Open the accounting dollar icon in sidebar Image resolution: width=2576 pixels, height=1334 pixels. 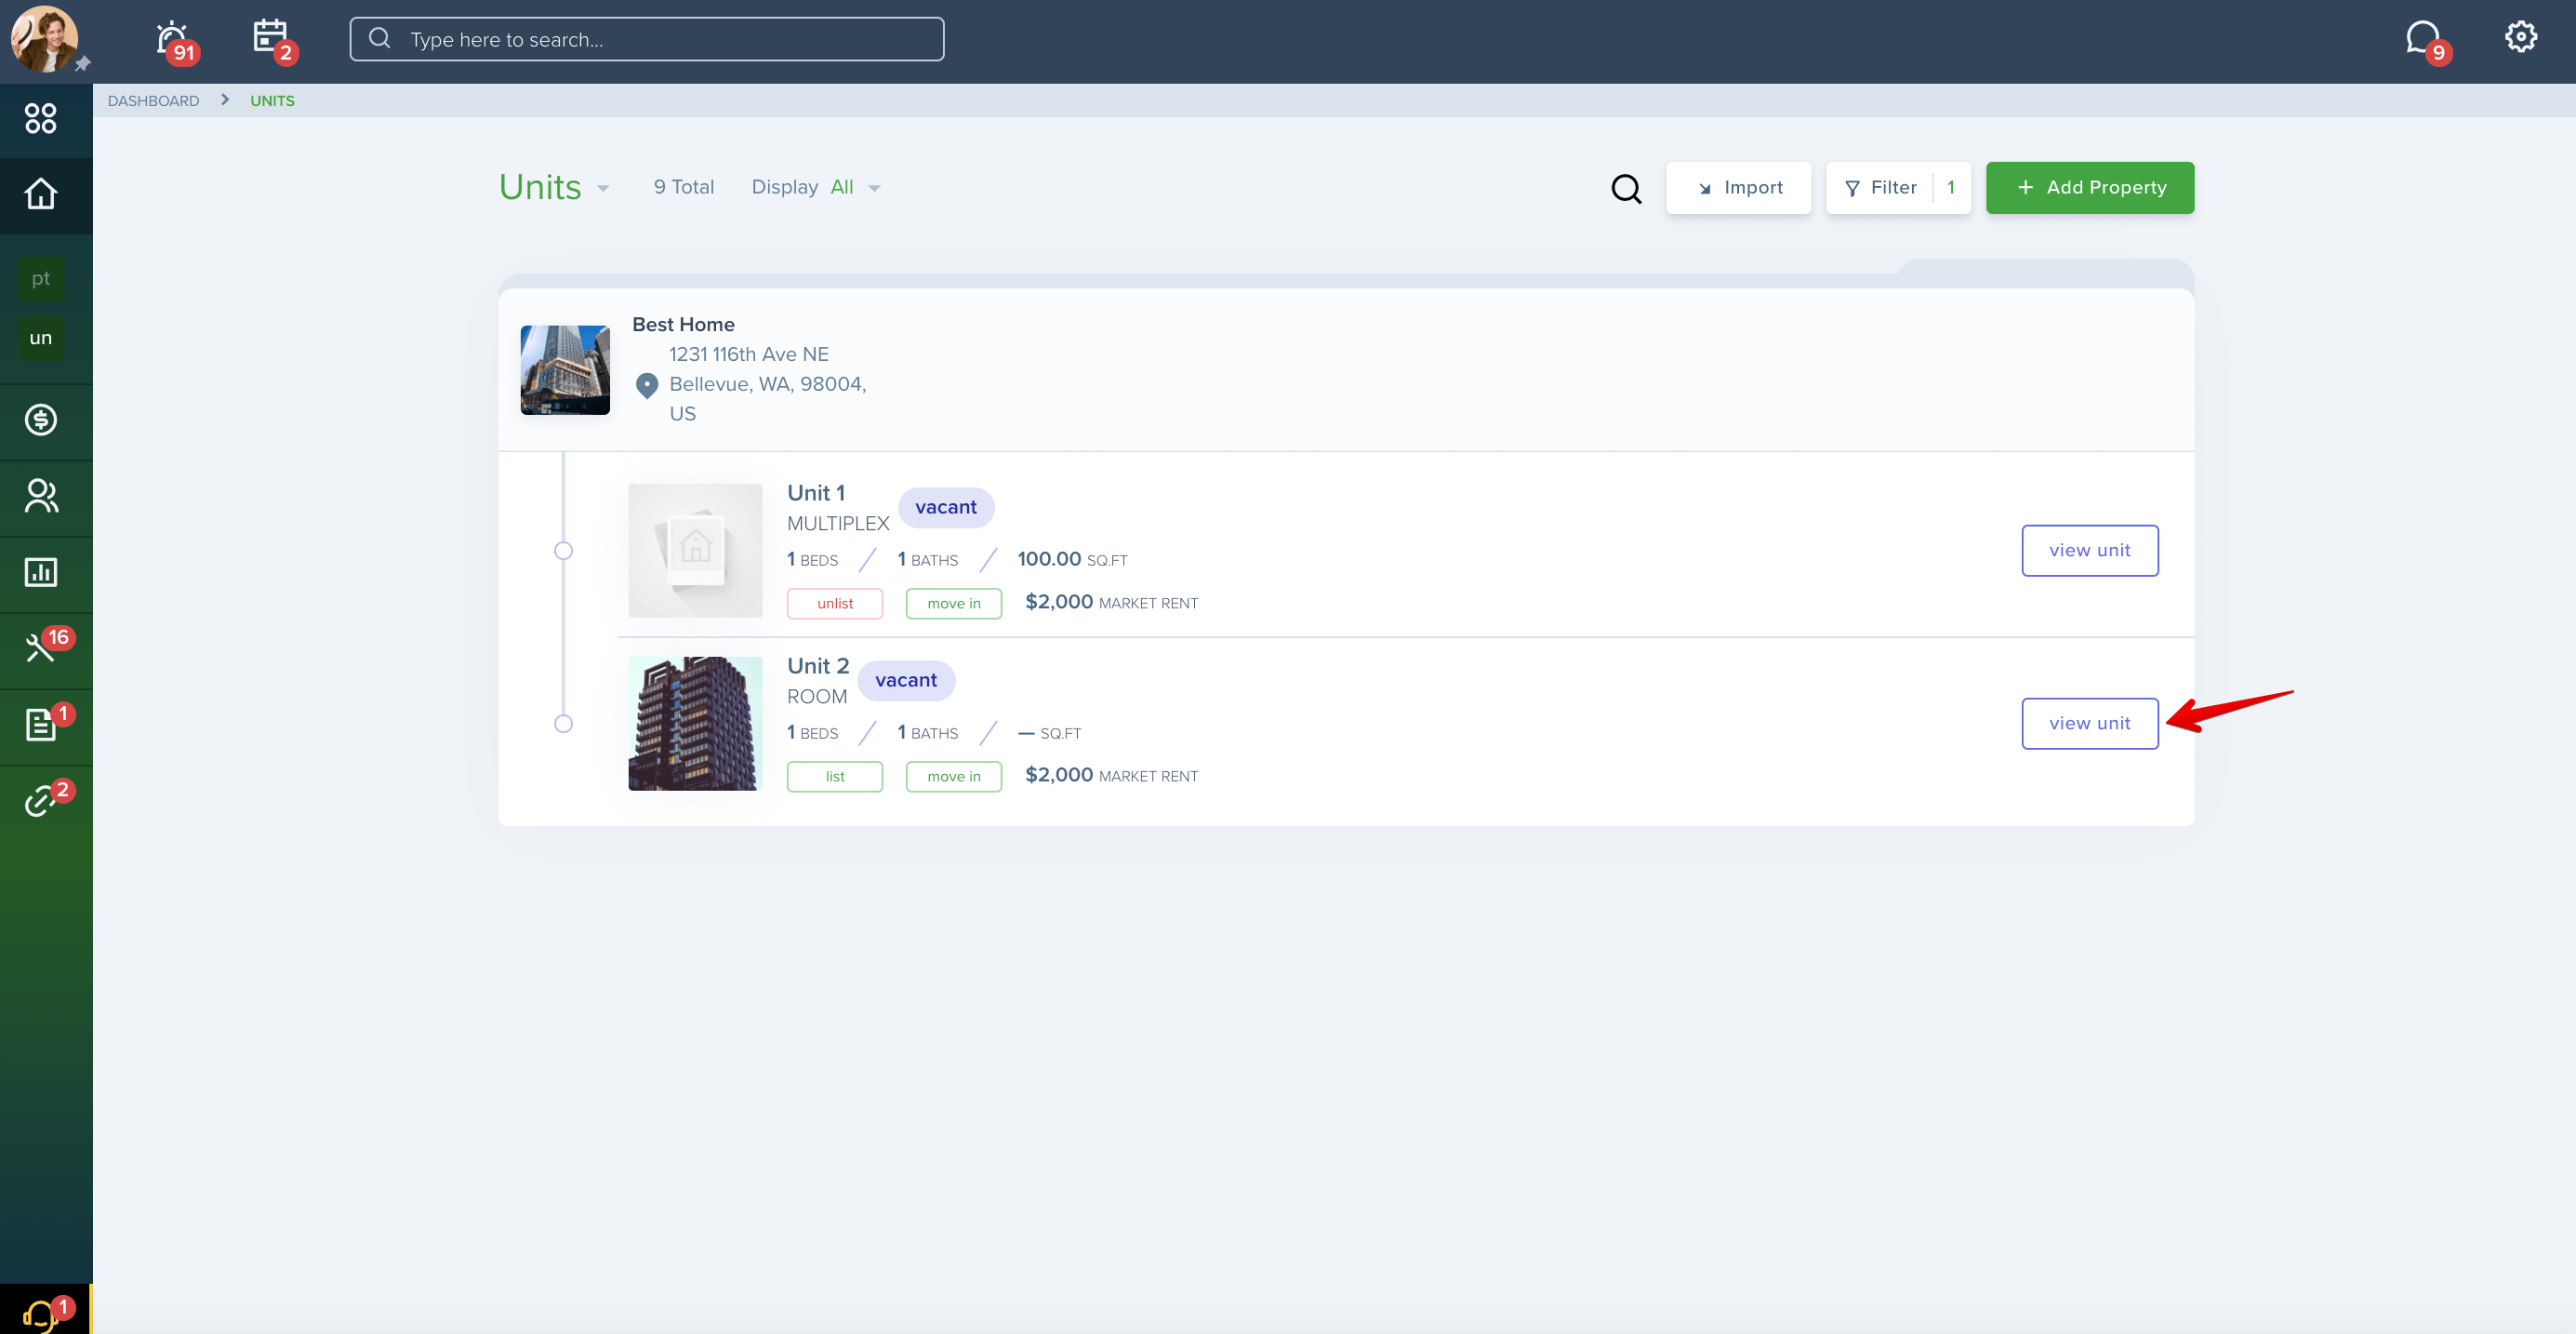coord(41,420)
